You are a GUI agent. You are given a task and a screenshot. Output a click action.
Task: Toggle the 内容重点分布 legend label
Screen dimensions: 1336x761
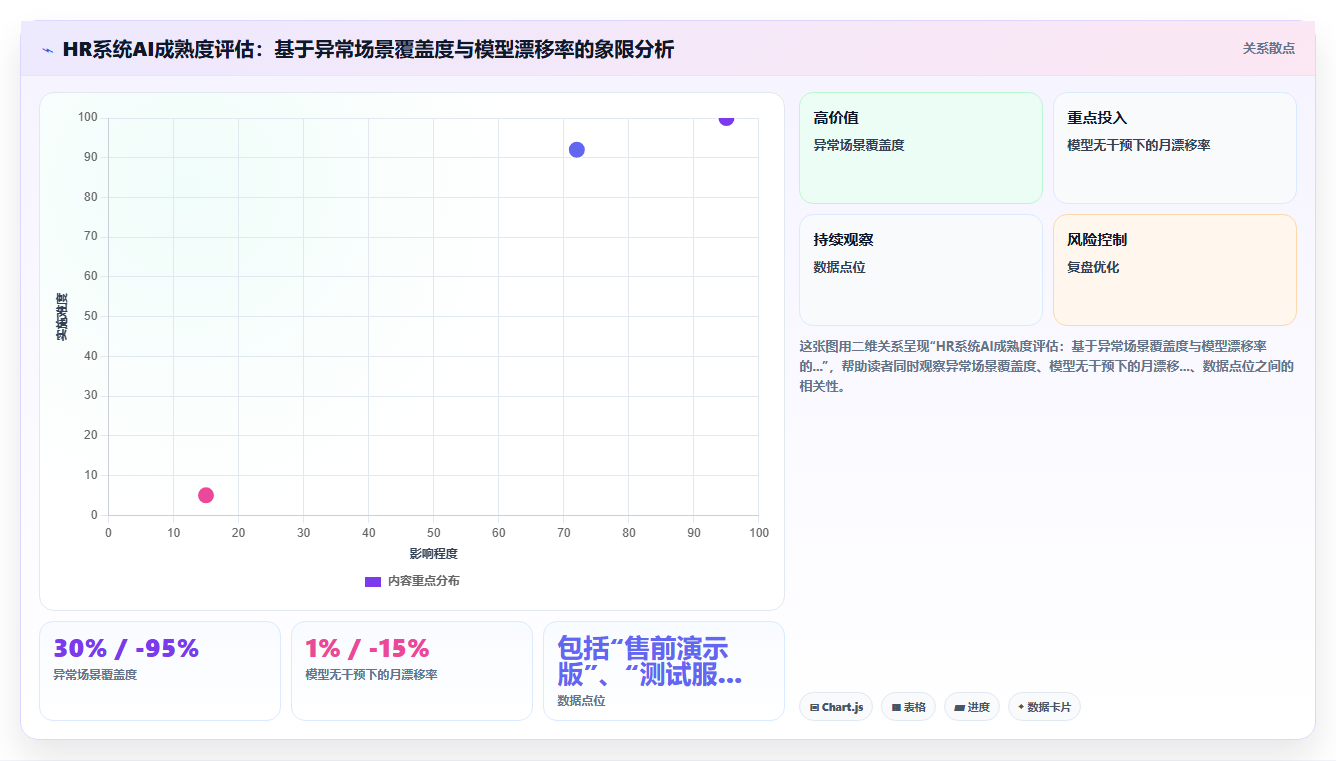click(x=424, y=581)
